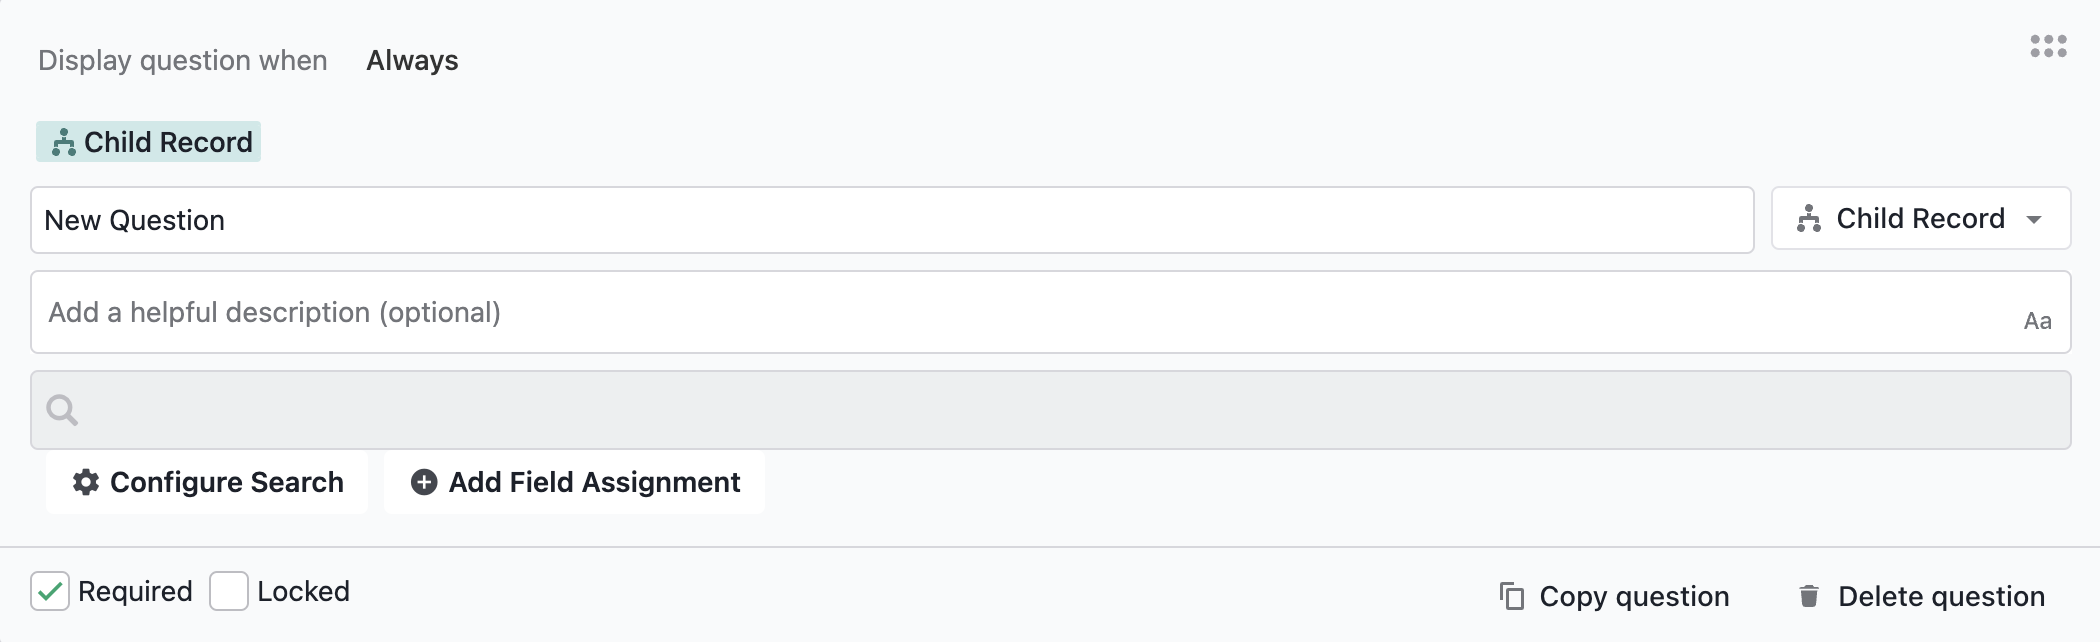Click the plus circle icon for field assignment
This screenshot has width=2100, height=642.
click(424, 482)
